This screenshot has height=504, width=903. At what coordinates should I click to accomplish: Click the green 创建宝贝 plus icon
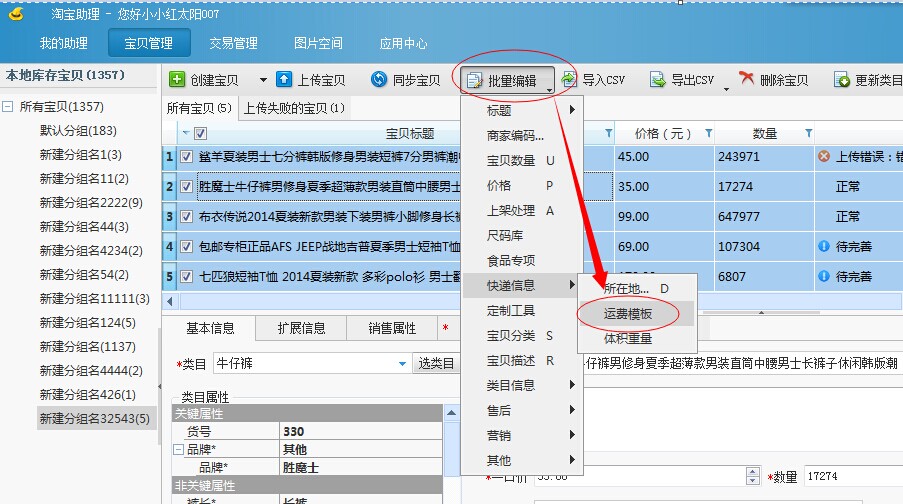coord(177,80)
